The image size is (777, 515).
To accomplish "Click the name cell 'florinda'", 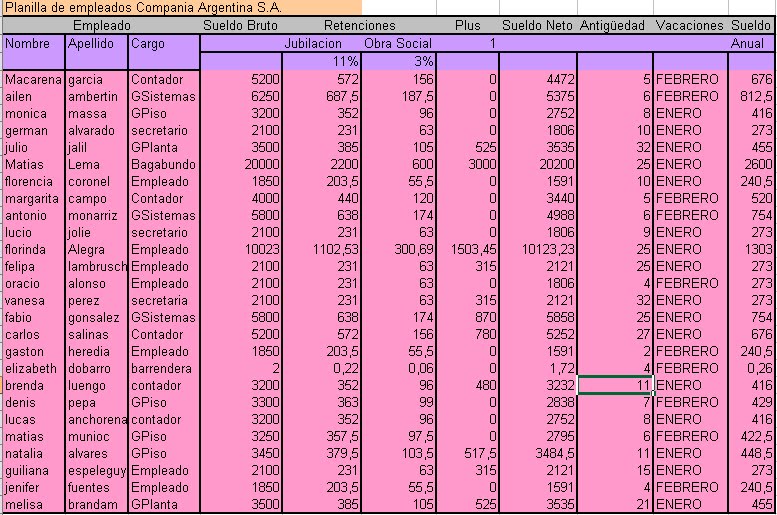I will (33, 249).
